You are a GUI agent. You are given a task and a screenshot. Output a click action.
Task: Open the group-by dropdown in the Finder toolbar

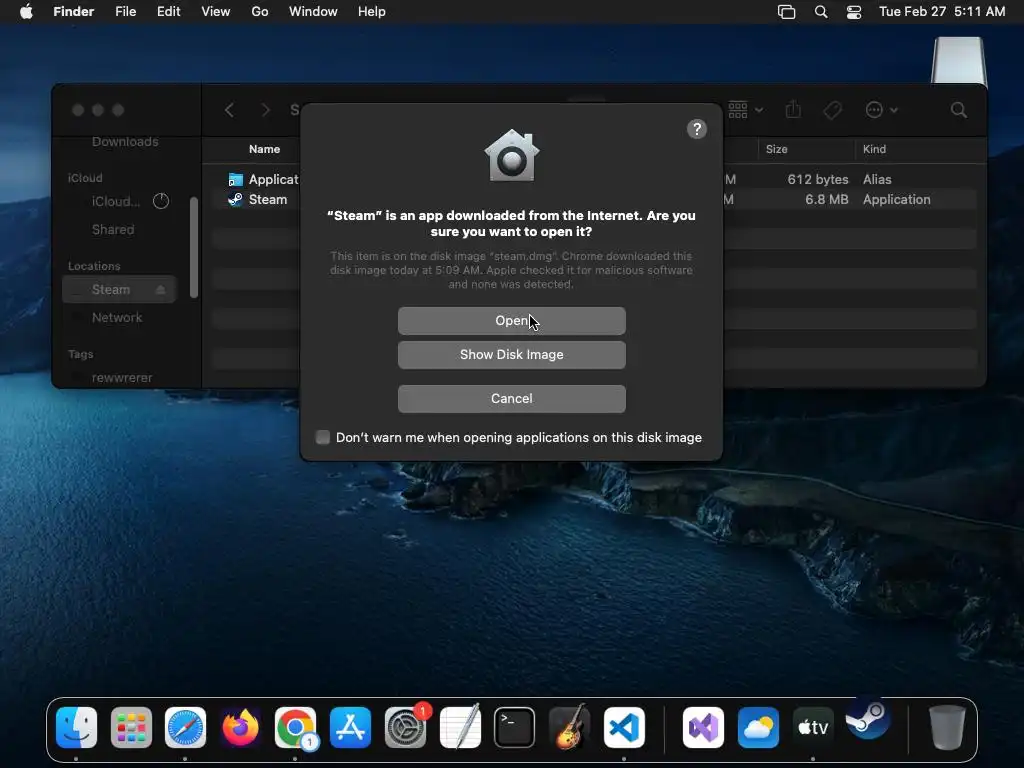pyautogui.click(x=745, y=110)
